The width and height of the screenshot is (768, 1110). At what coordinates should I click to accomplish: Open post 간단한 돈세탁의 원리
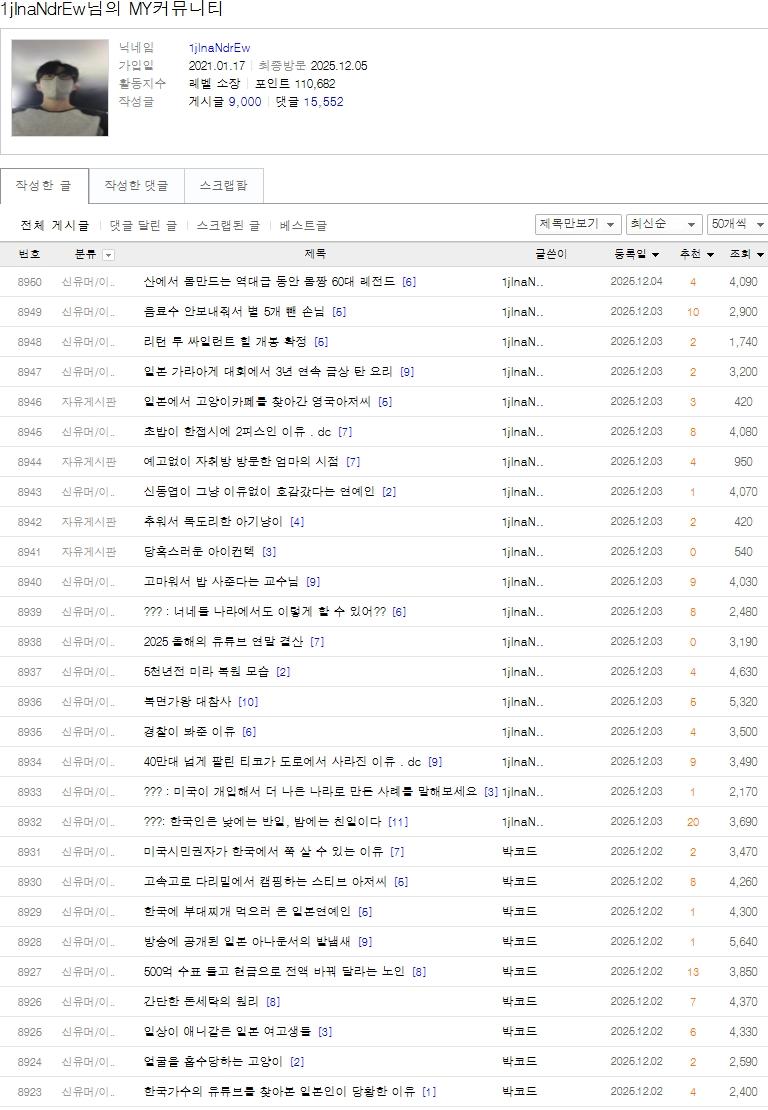pyautogui.click(x=200, y=1002)
